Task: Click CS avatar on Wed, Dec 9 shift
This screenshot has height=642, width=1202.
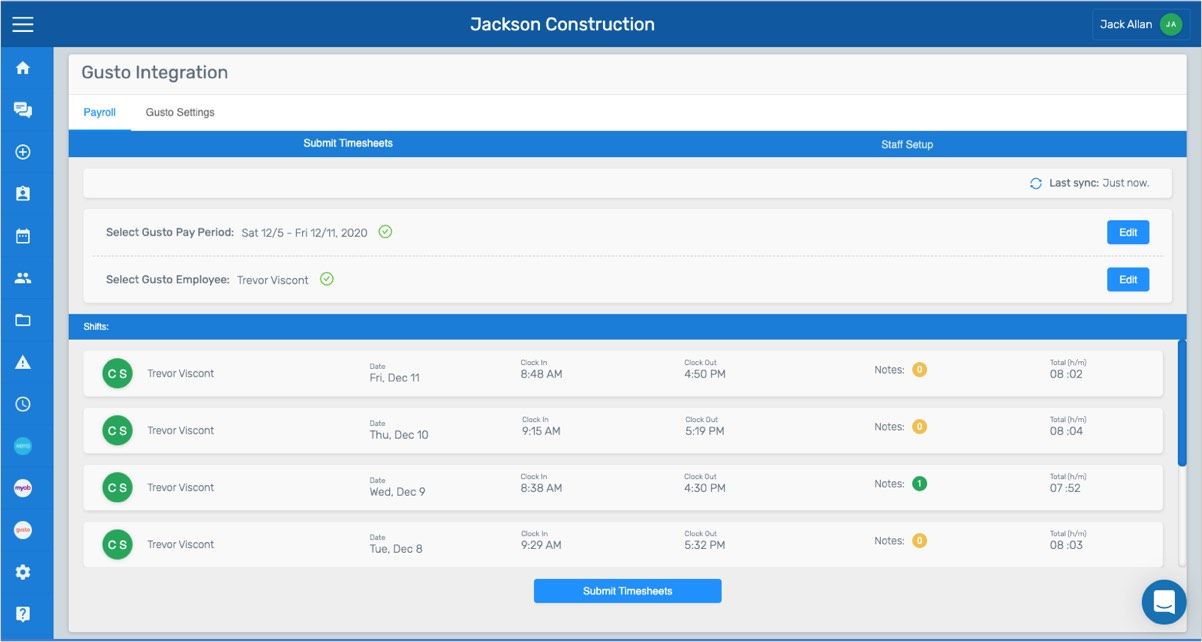Action: tap(117, 487)
